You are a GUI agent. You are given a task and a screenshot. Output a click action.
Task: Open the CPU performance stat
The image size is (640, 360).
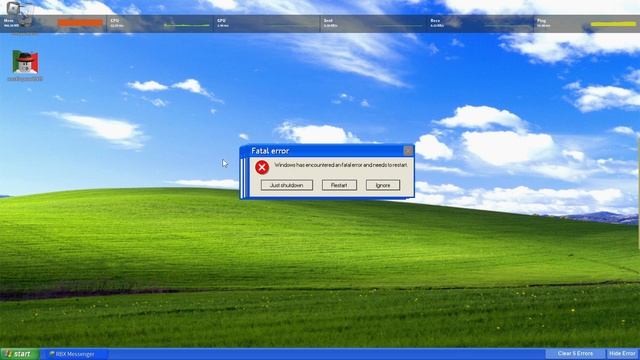coord(160,23)
